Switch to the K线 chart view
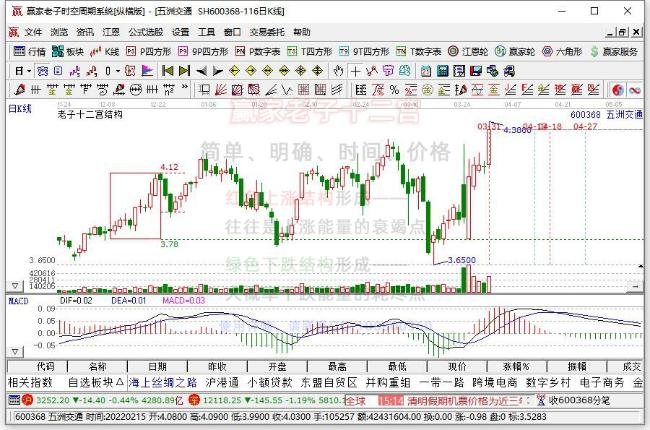650x430 pixels. click(x=105, y=51)
